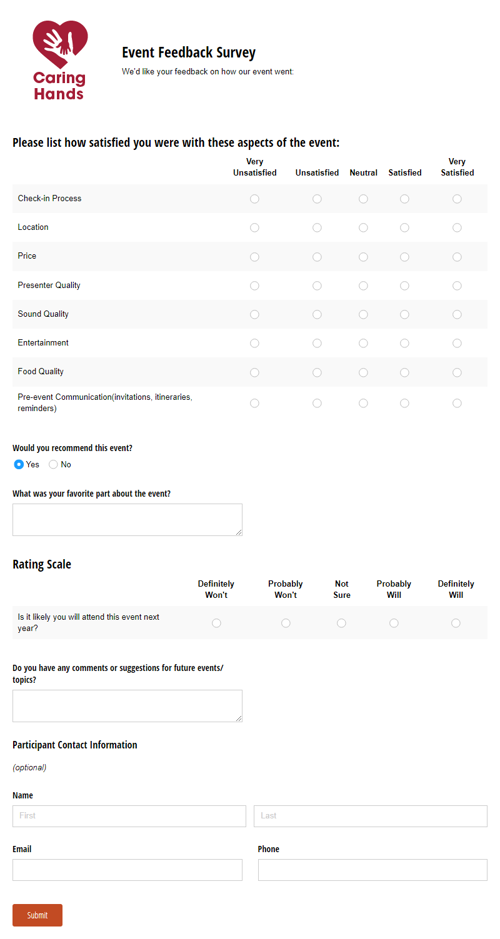Click the Caring Hands heart logo
The height and width of the screenshot is (939, 500).
(60, 59)
